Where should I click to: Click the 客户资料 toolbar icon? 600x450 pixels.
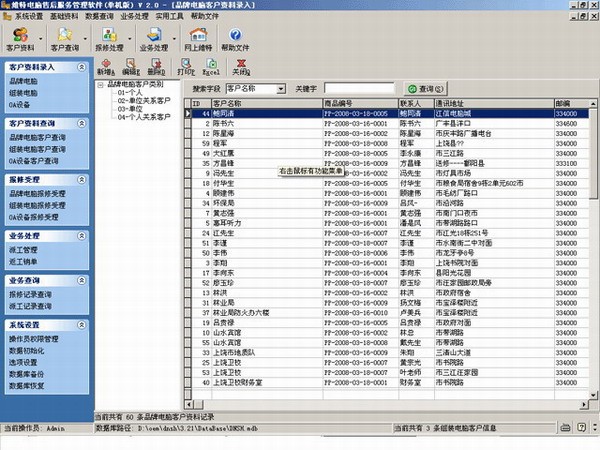tap(19, 37)
